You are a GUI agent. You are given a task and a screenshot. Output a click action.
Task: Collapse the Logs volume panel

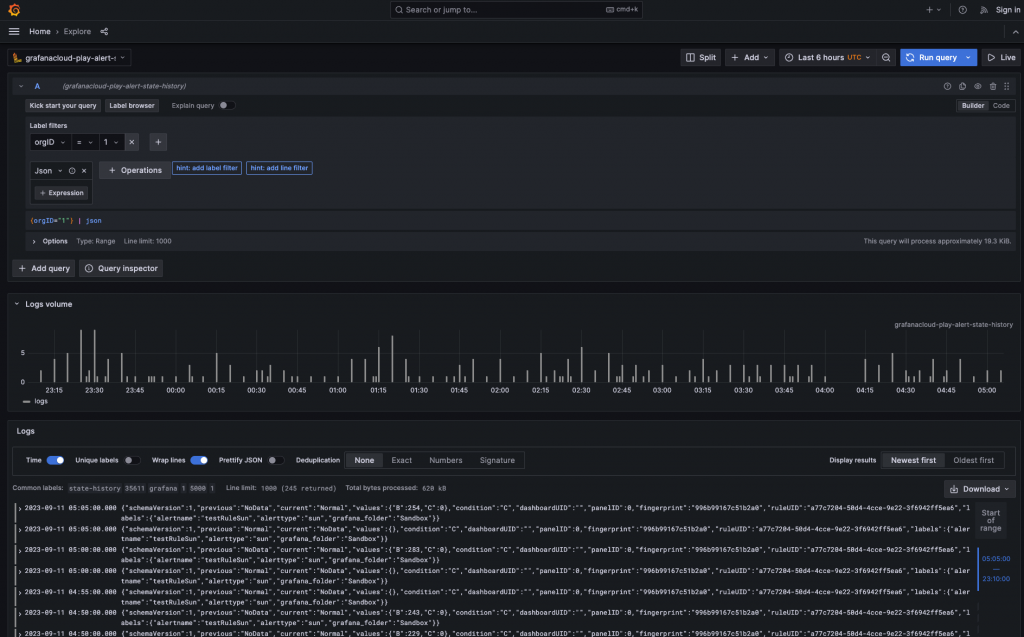pyautogui.click(x=16, y=304)
